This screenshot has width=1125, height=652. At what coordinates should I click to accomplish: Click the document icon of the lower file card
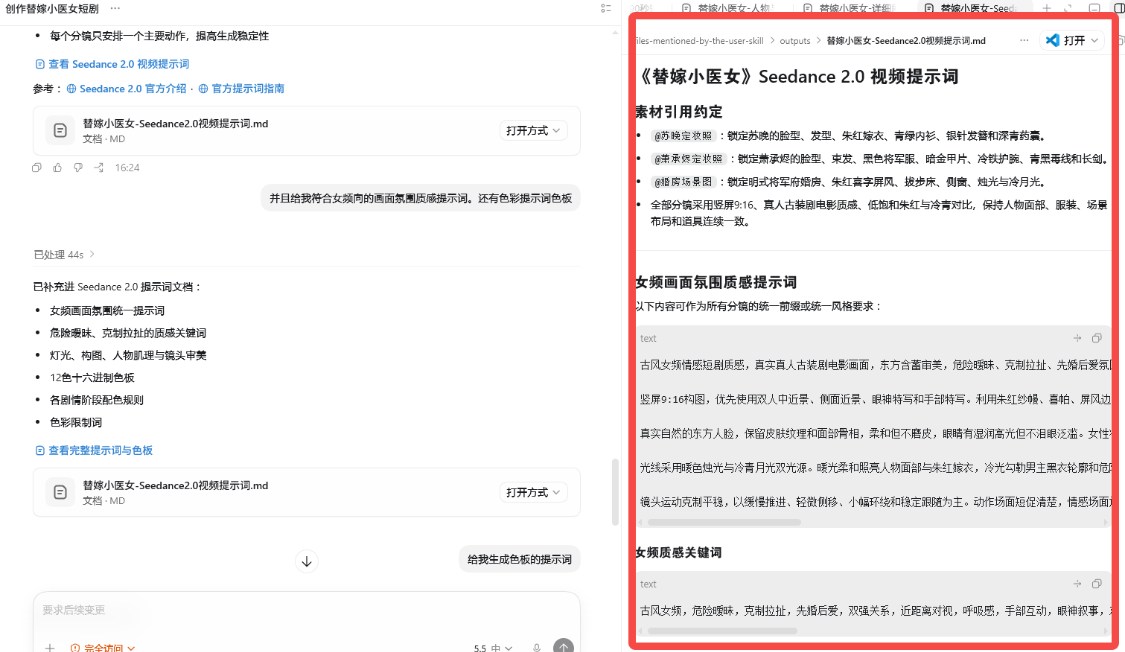(60, 492)
